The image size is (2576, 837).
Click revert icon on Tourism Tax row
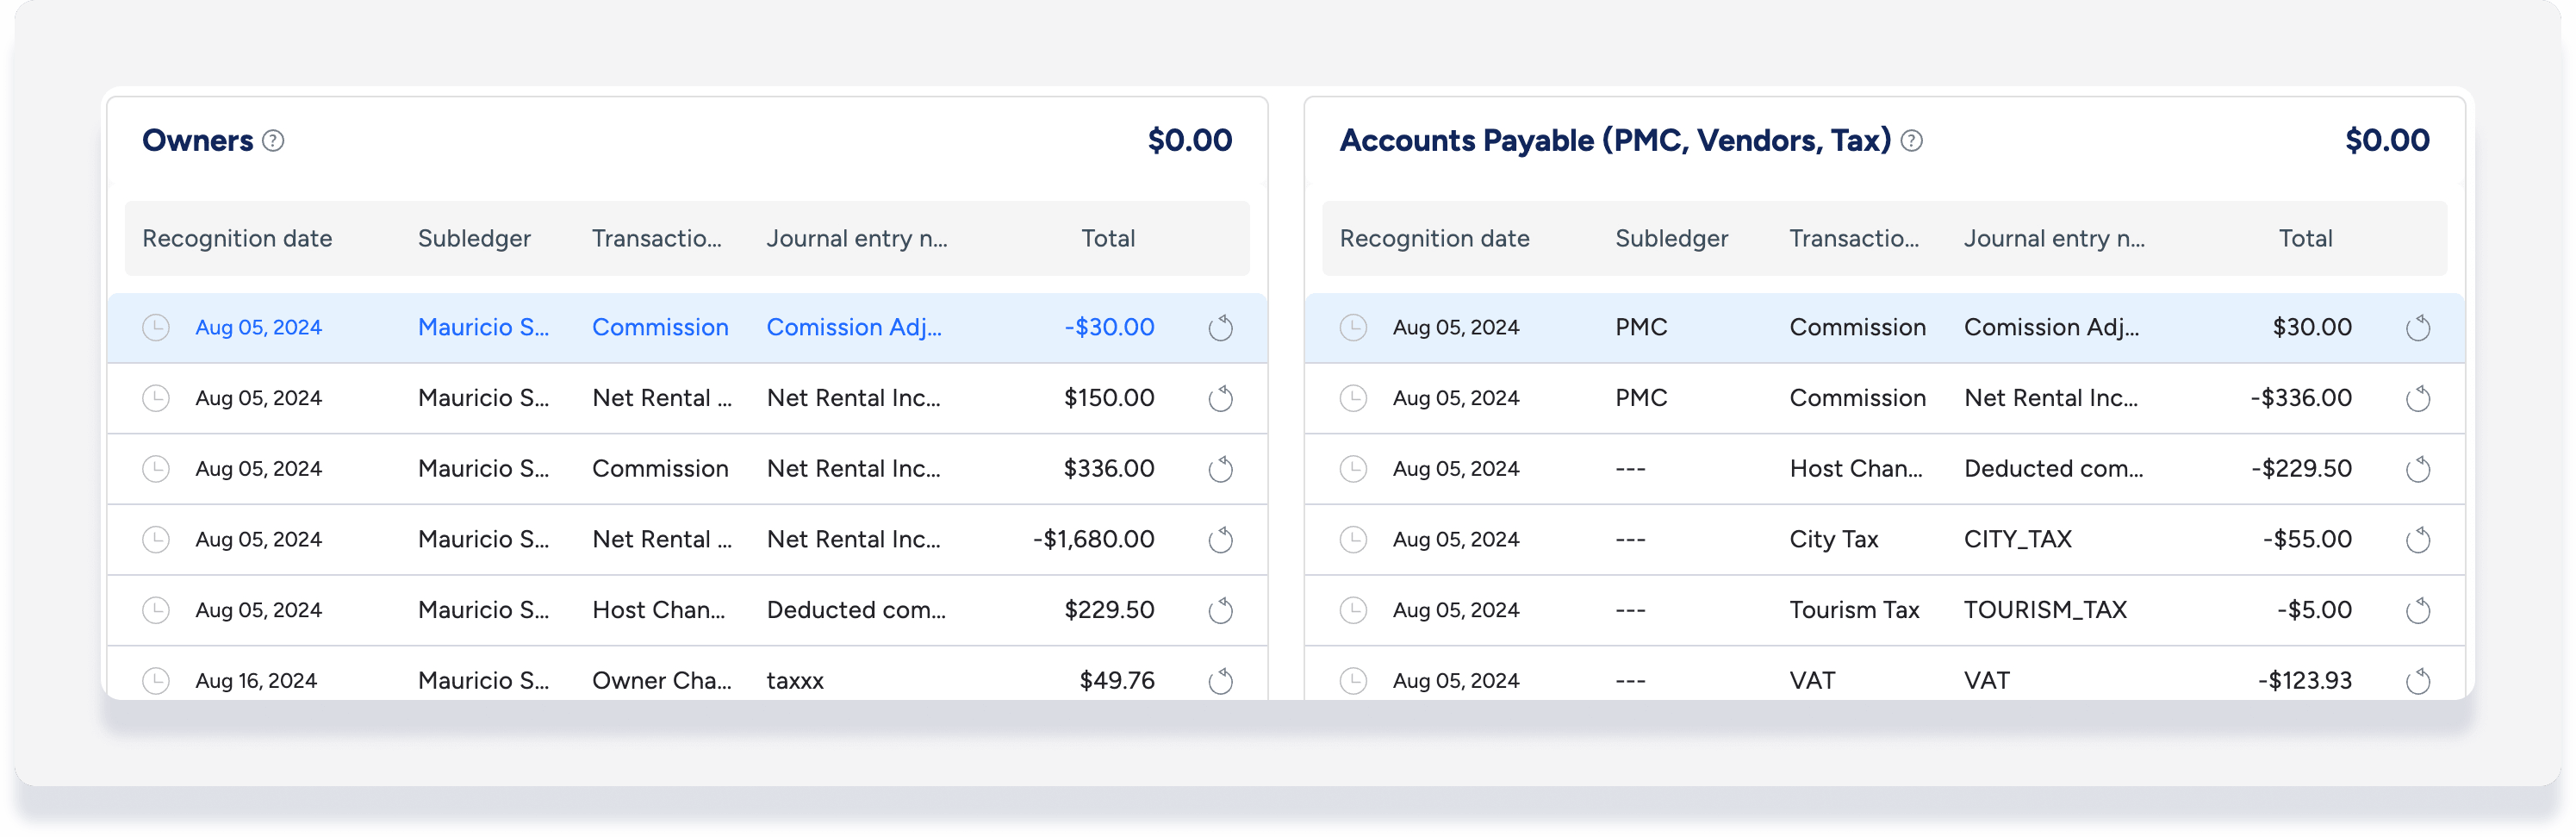coord(2417,611)
